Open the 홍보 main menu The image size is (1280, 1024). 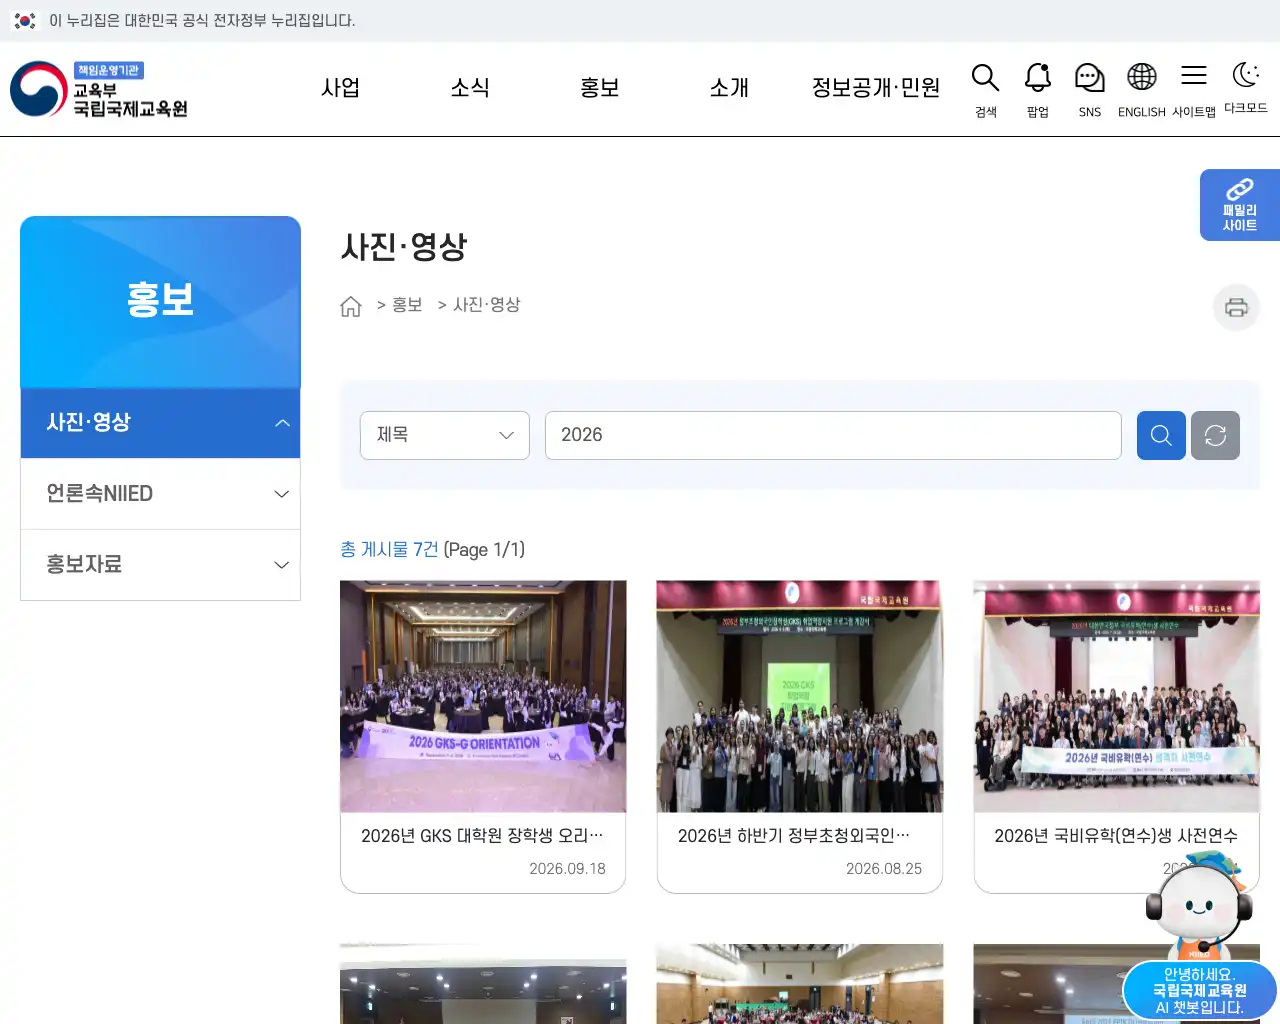point(600,88)
